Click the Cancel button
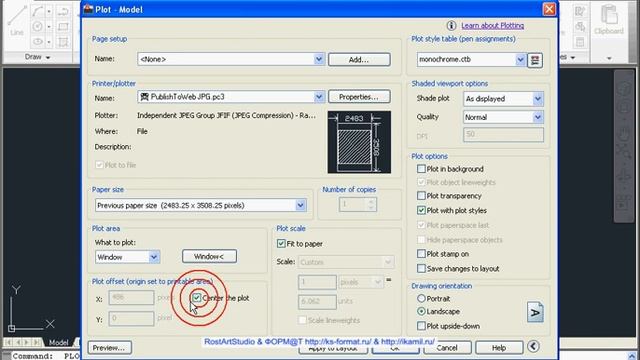The width and height of the screenshot is (640, 360). (x=447, y=348)
